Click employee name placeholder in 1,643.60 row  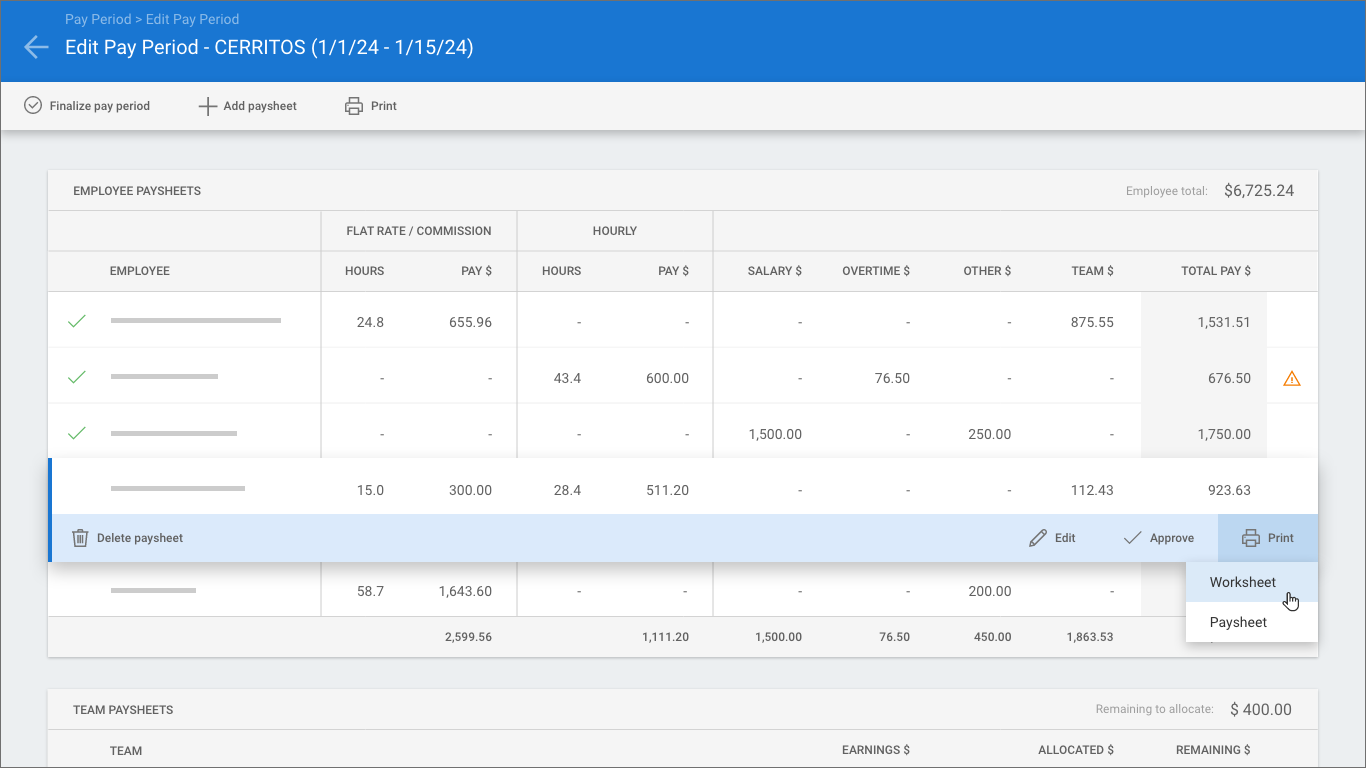pyautogui.click(x=153, y=591)
